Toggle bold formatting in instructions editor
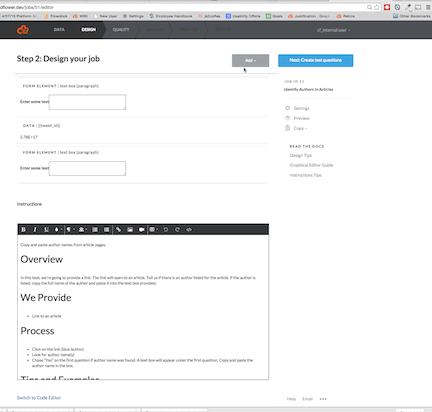The image size is (432, 412). click(x=23, y=229)
